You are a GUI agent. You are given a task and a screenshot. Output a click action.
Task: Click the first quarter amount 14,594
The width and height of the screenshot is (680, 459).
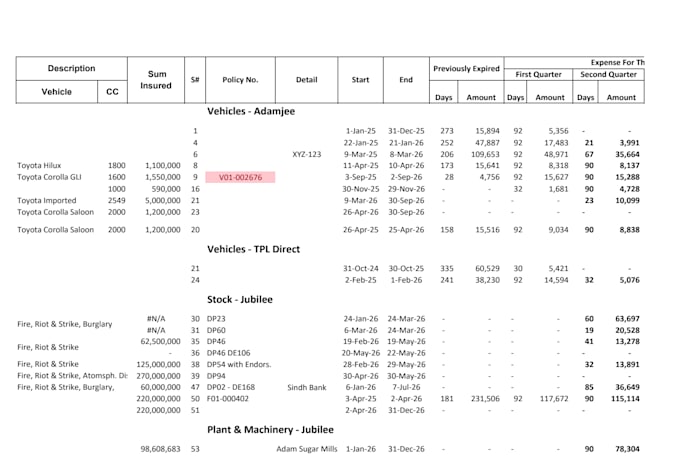point(556,280)
